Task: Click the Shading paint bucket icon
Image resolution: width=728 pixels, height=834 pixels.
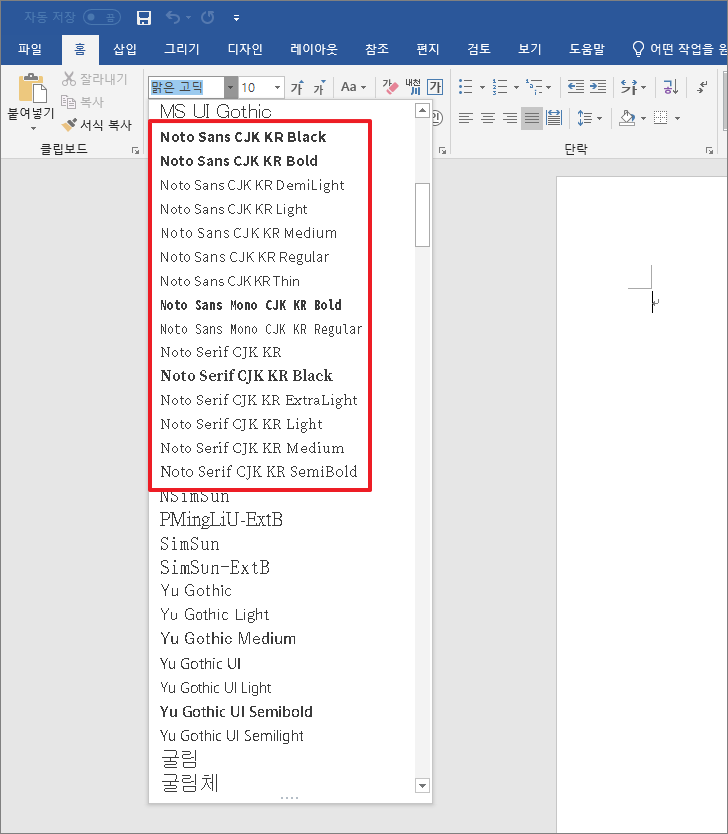Action: click(x=627, y=118)
